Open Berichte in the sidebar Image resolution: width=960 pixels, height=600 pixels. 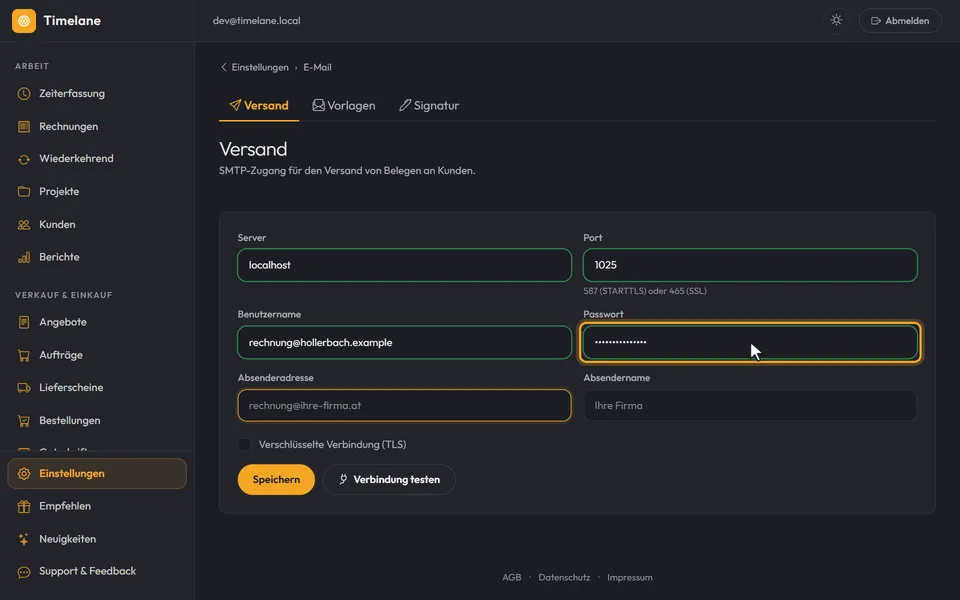97,257
